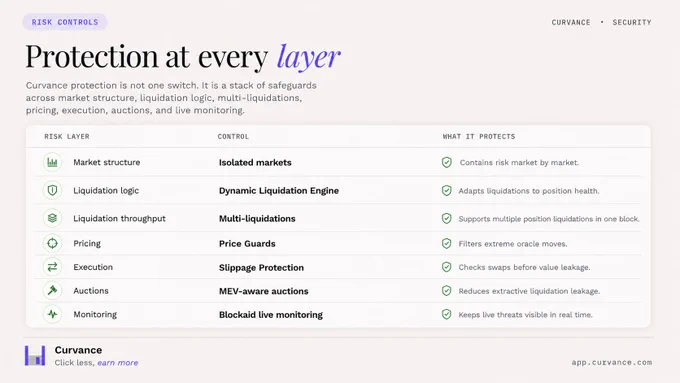
Task: Open the earn more link
Action: pos(118,363)
